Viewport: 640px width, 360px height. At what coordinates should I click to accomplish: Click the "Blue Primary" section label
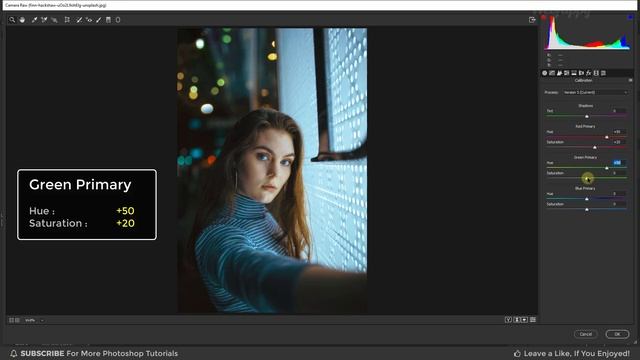(585, 189)
